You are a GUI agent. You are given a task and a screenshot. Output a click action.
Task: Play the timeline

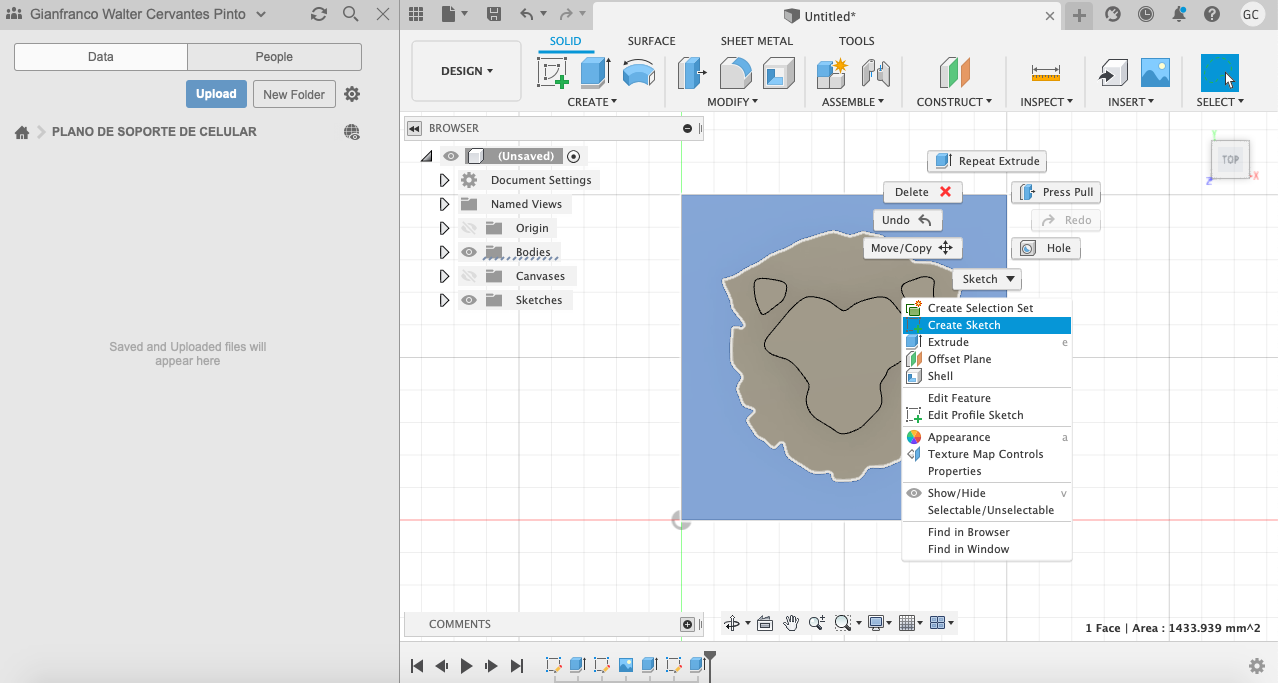467,666
